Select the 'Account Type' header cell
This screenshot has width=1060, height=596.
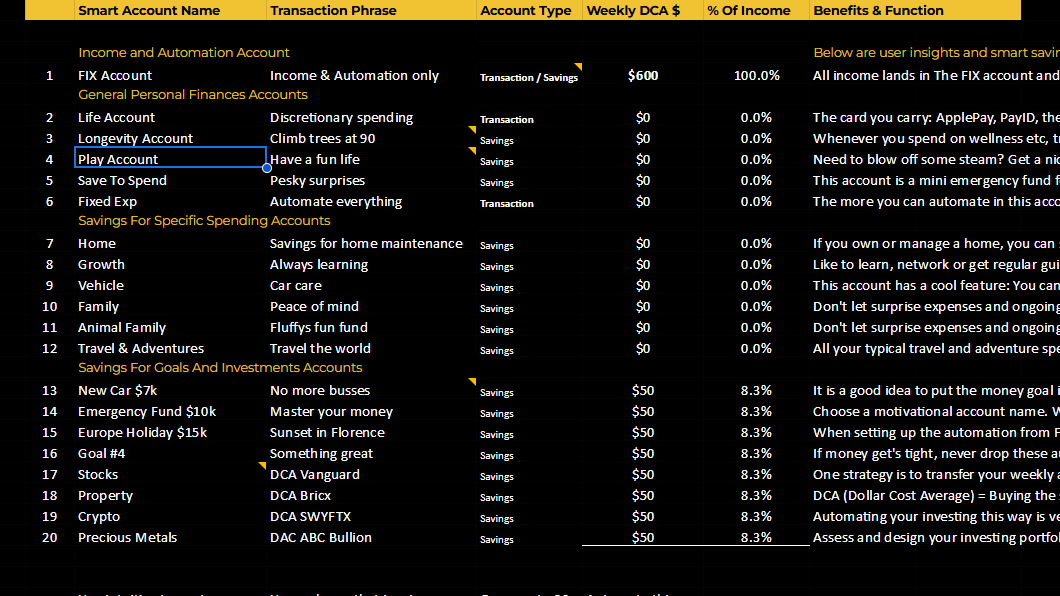point(529,10)
